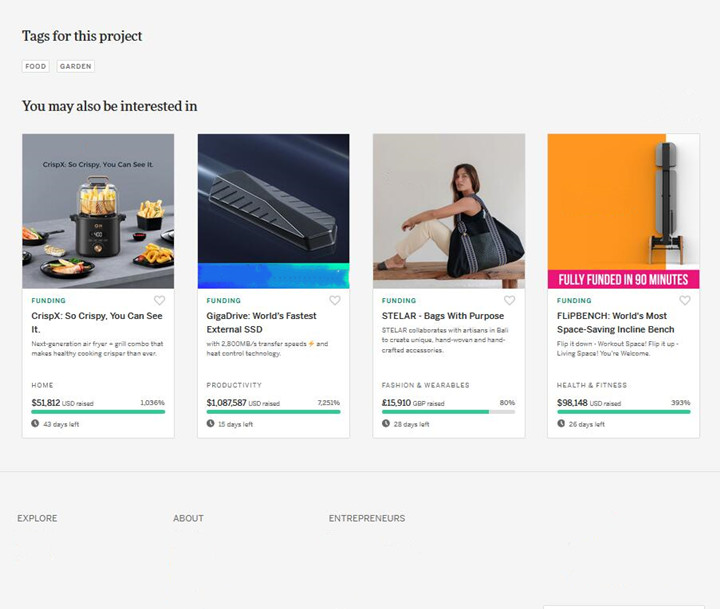Click the clock icon beside 26 days left
This screenshot has height=609, width=720.
click(561, 423)
